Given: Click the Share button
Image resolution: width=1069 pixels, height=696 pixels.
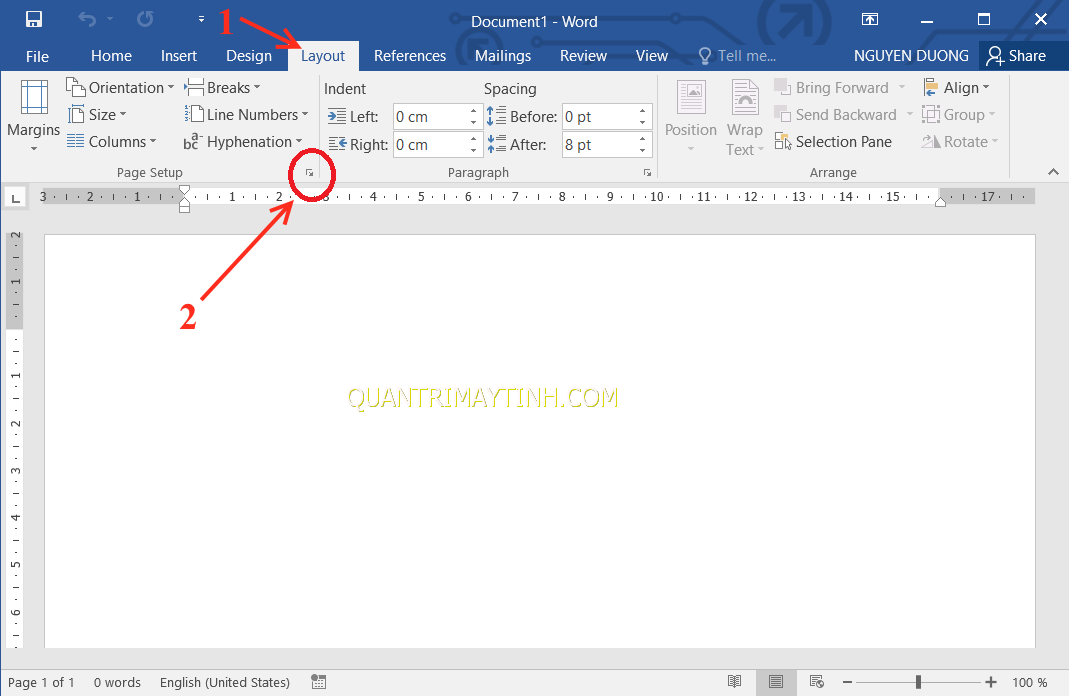Looking at the screenshot, I should 1017,56.
